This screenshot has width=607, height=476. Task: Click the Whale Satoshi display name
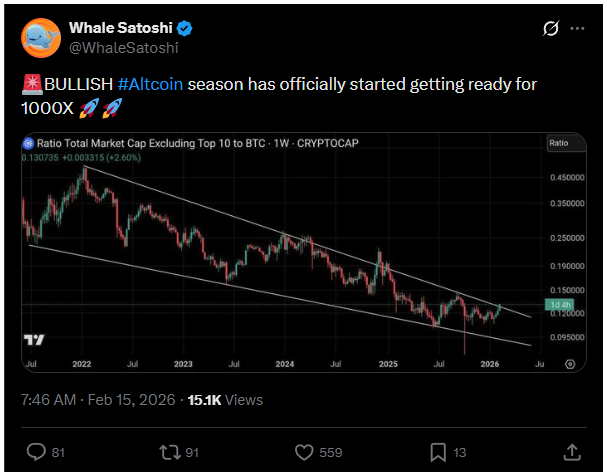(x=119, y=27)
